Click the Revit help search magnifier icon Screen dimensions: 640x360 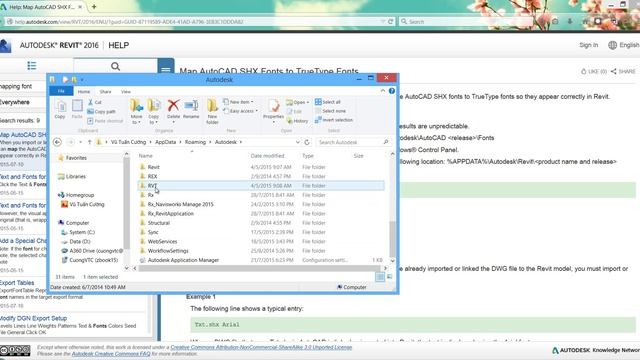pyautogui.click(x=116, y=66)
